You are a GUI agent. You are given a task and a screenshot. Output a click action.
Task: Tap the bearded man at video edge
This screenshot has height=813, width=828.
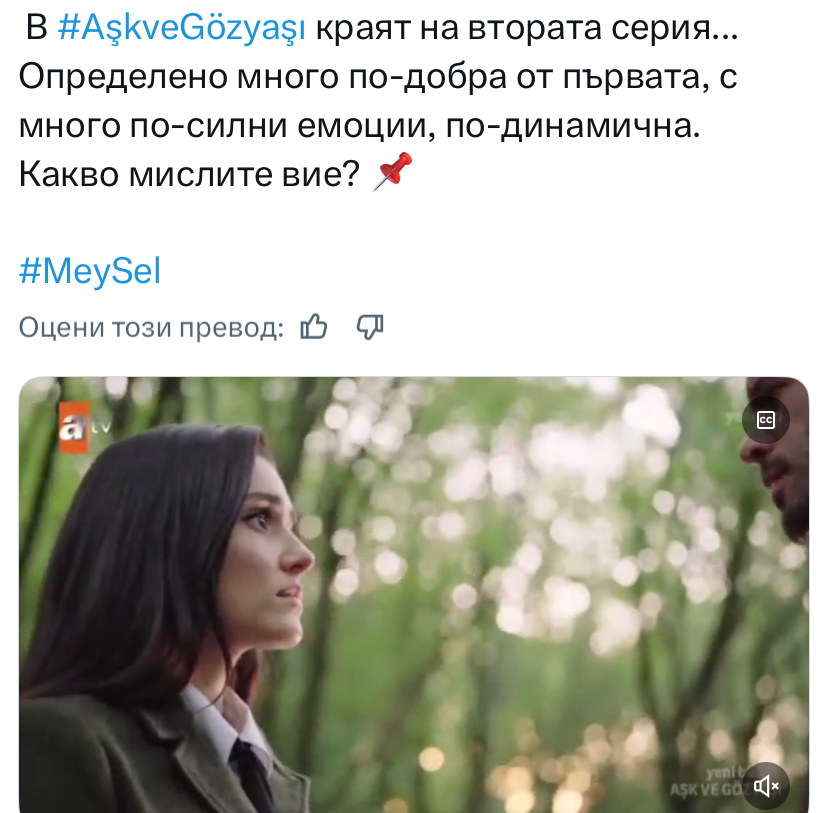777,465
